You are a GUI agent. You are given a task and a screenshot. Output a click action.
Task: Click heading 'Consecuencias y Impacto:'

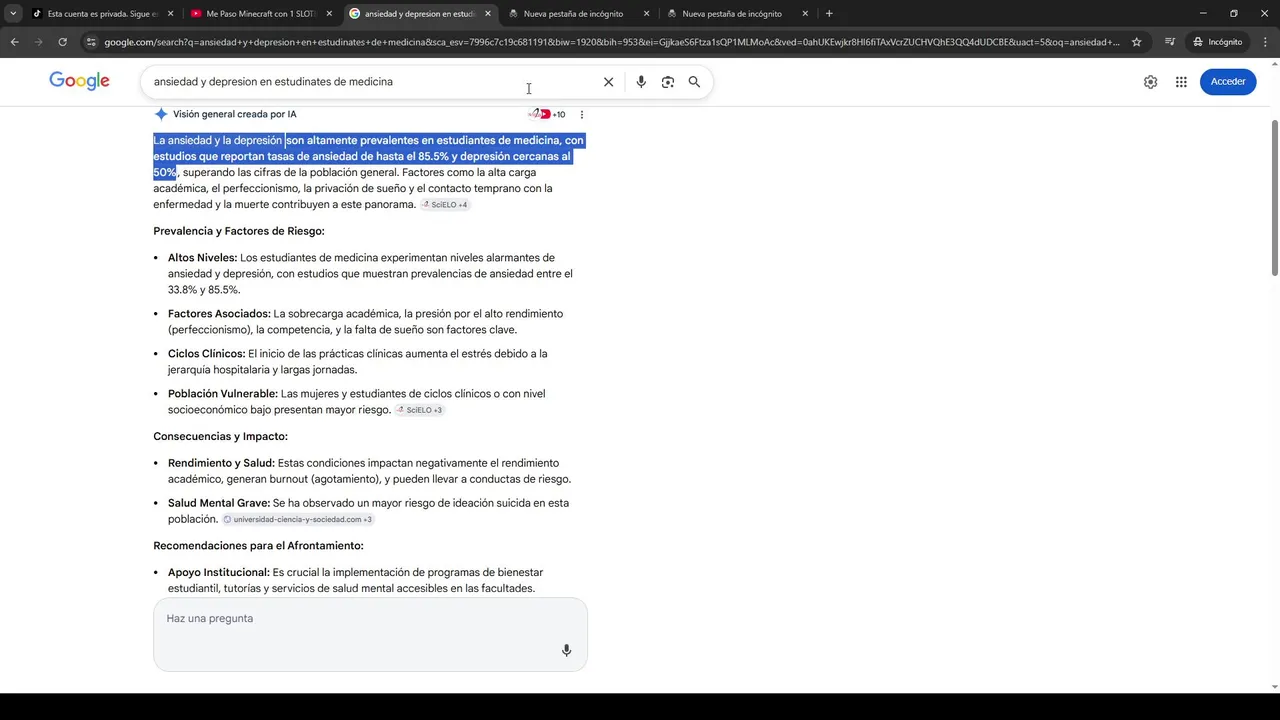[x=220, y=436]
